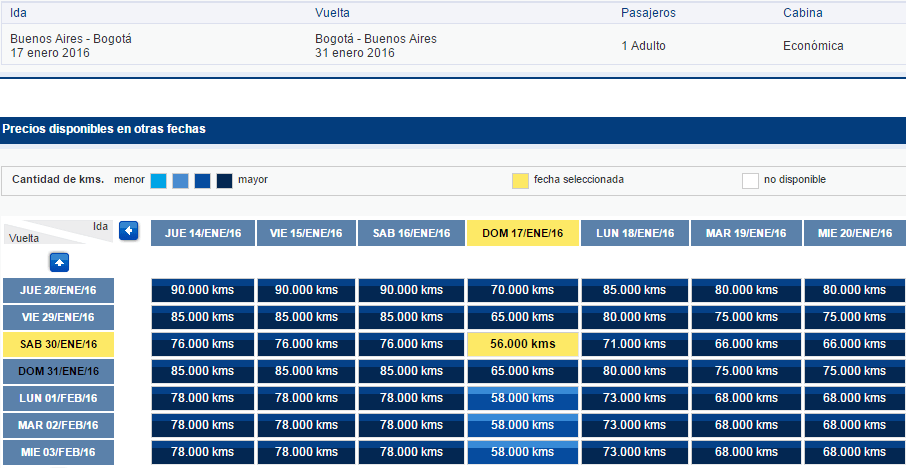Choose 58.000 kms in LUN 01/FEB/16 row
906x468 pixels.
[x=523, y=398]
